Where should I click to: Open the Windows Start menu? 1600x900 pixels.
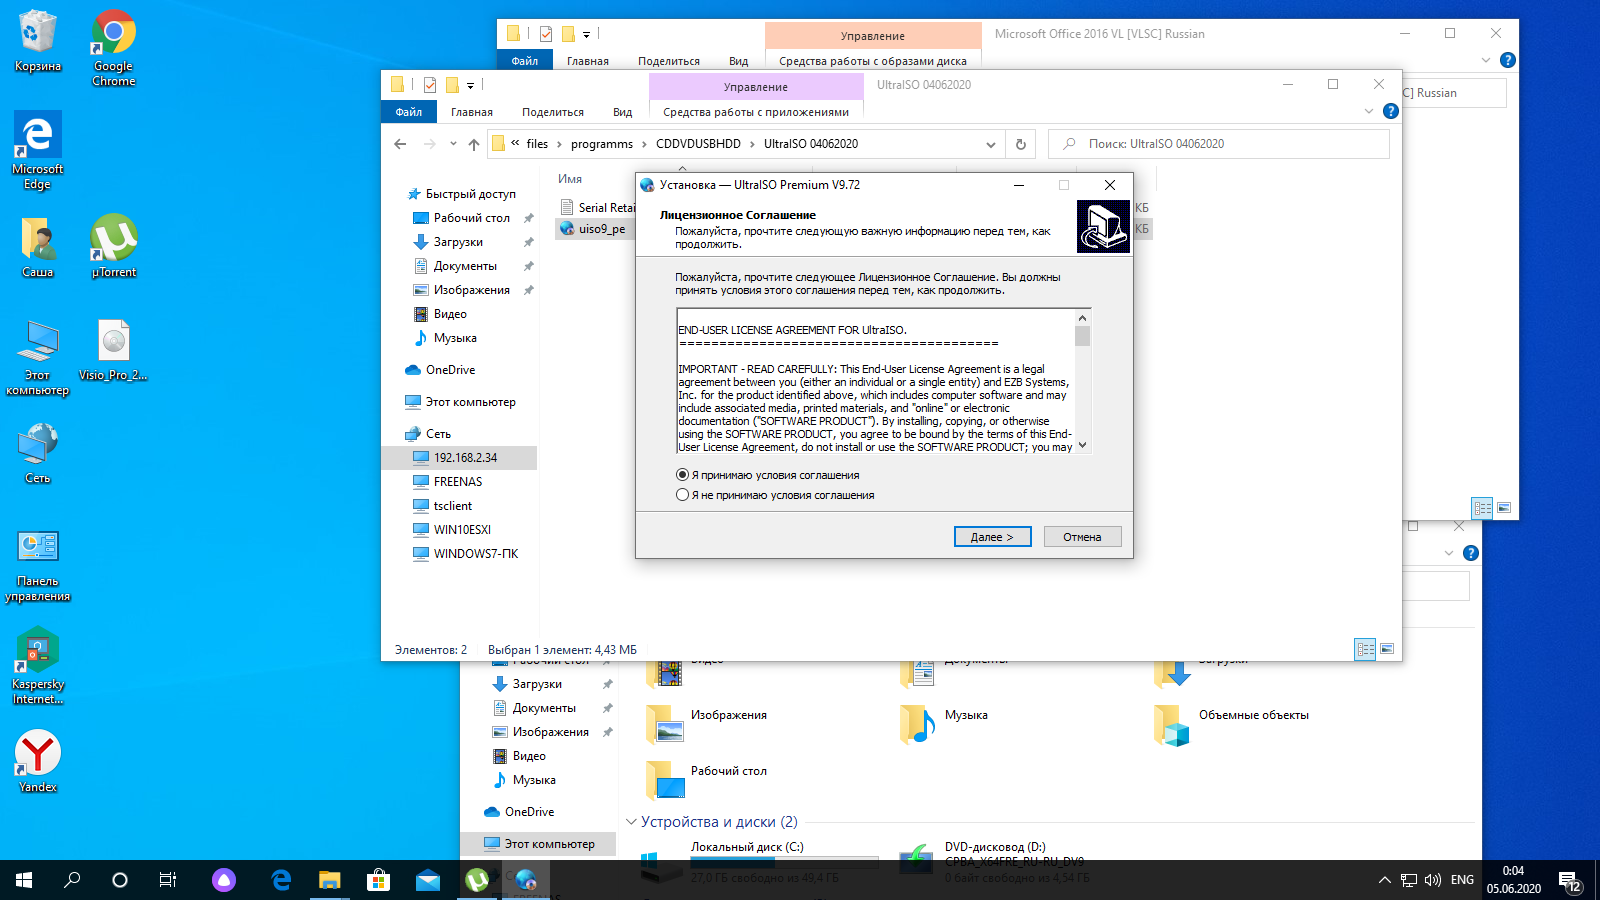(24, 880)
